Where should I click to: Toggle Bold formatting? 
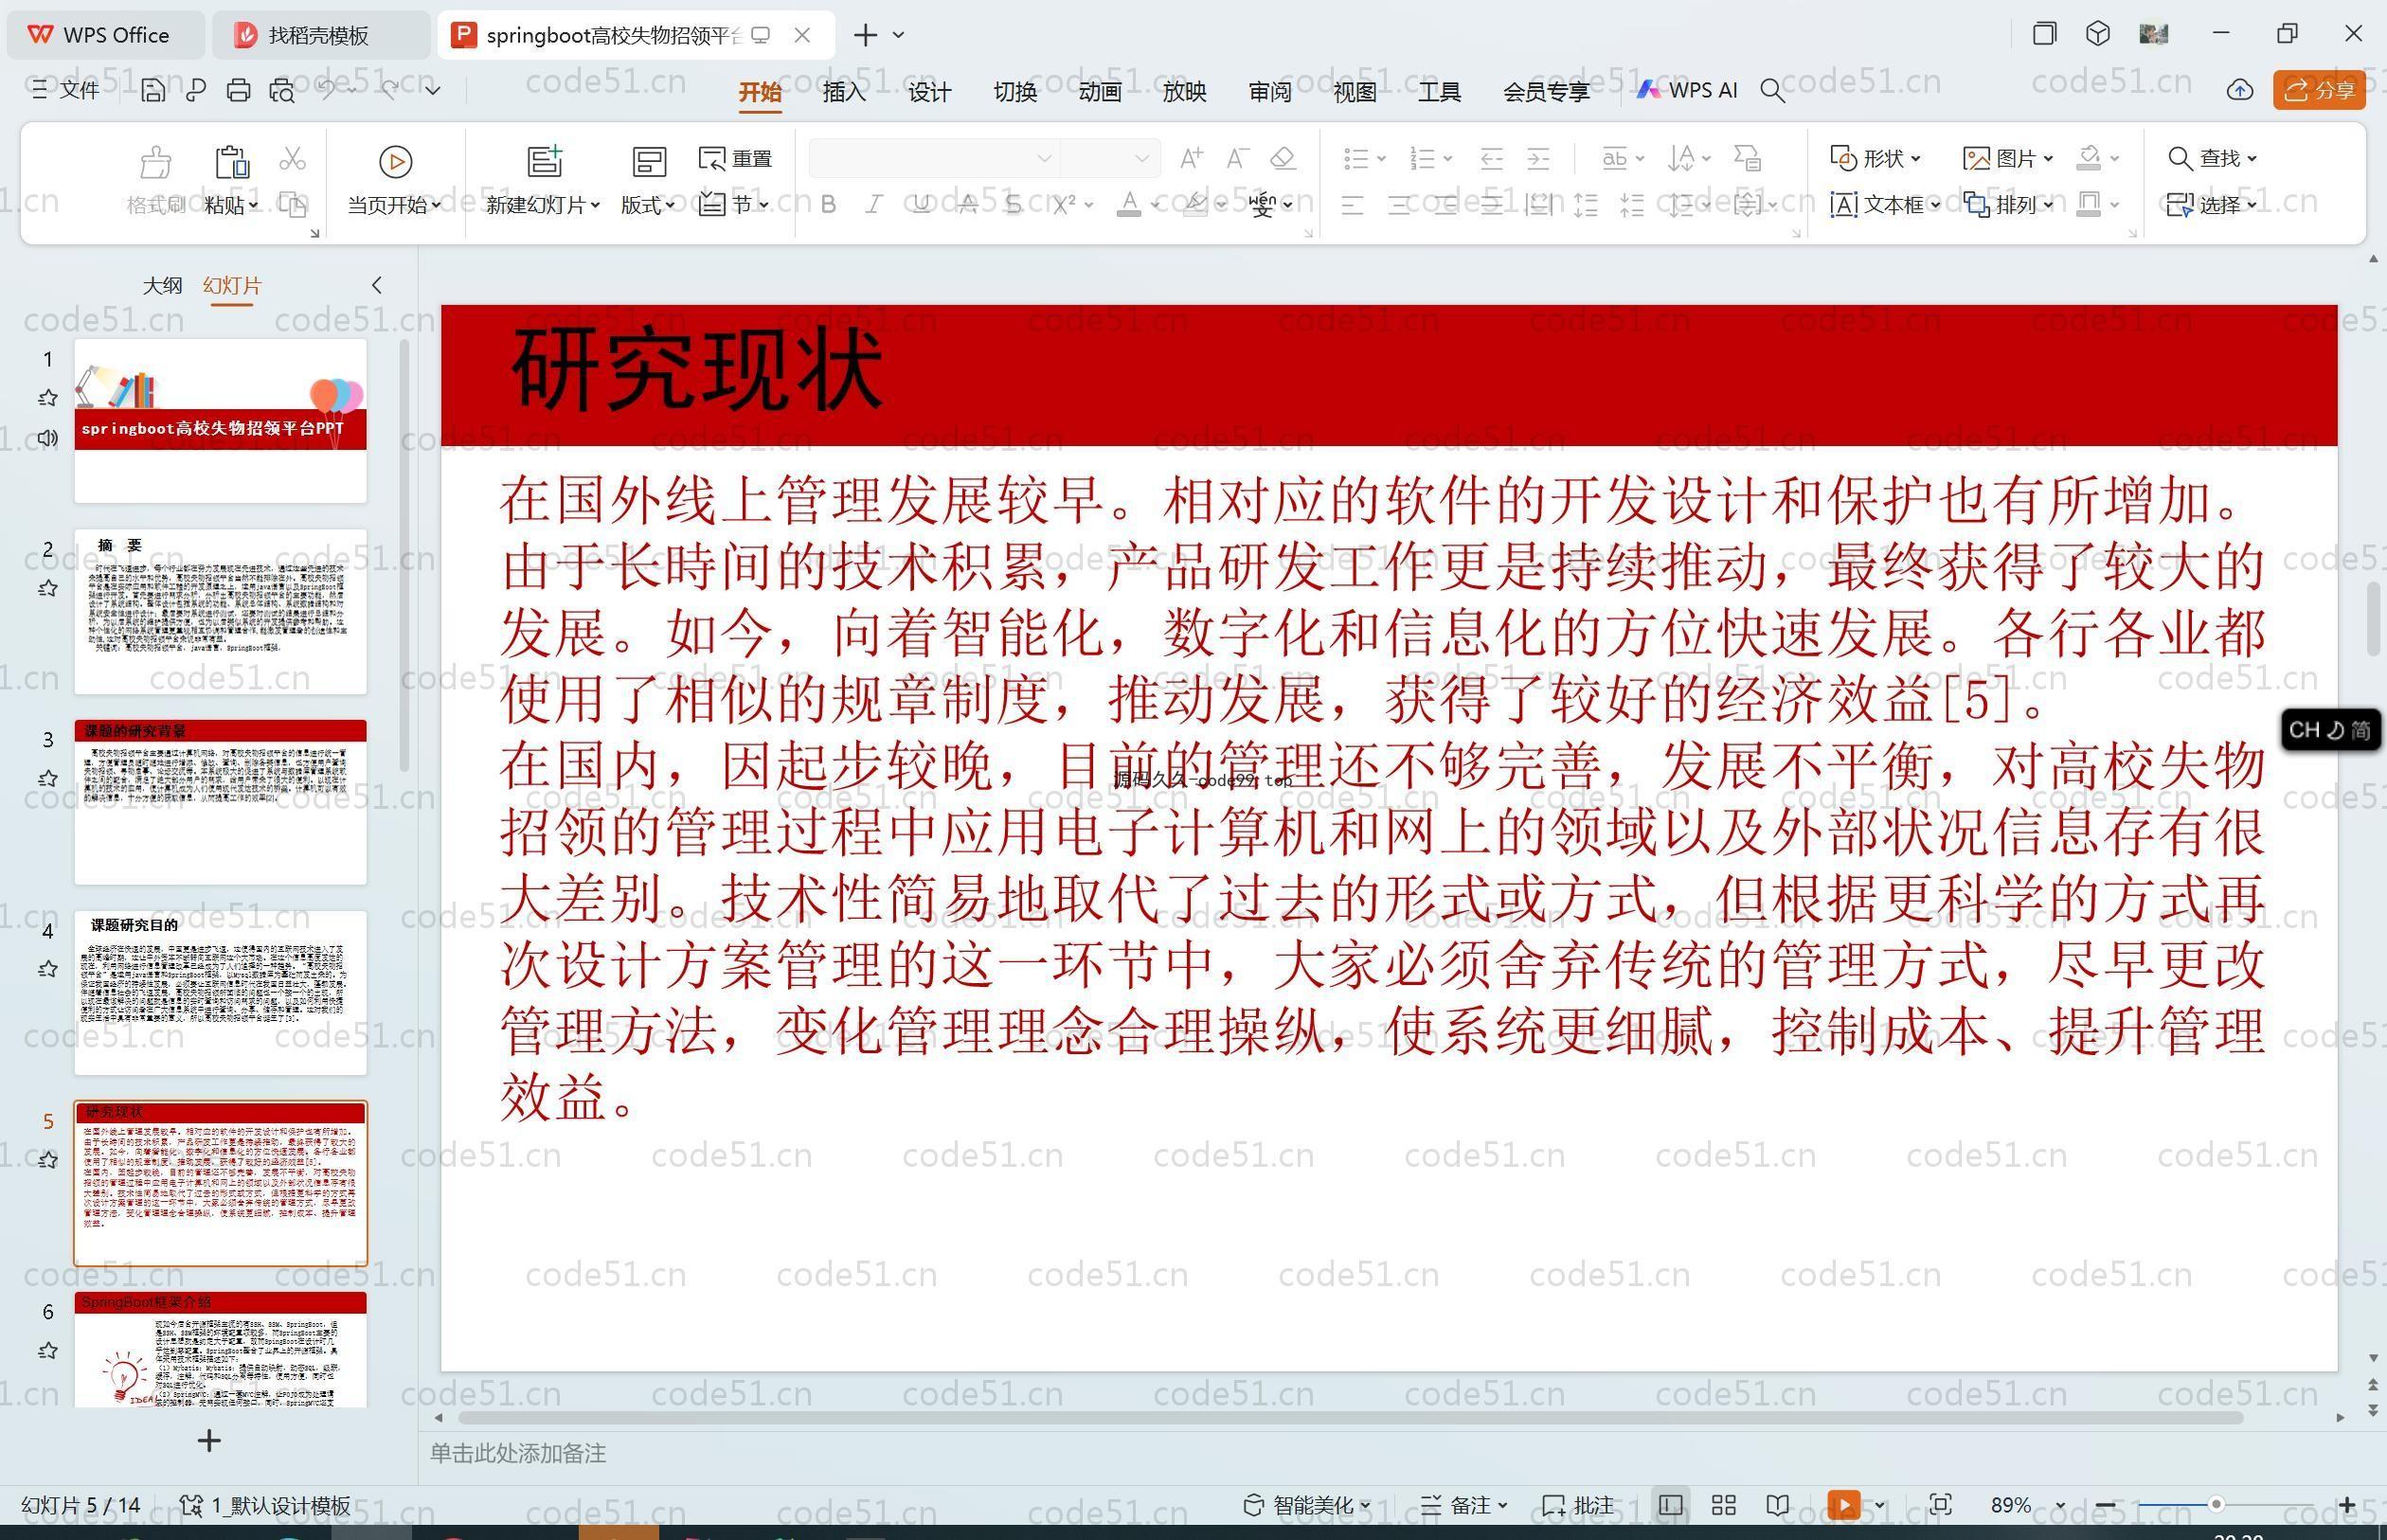[x=828, y=204]
